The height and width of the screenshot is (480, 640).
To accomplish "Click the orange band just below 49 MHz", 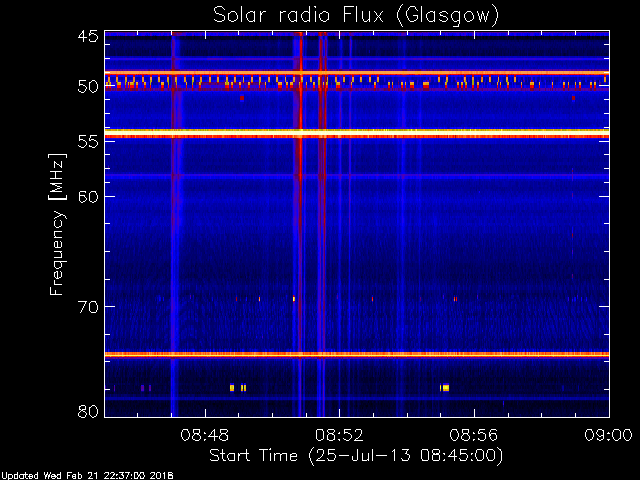I will point(357,73).
